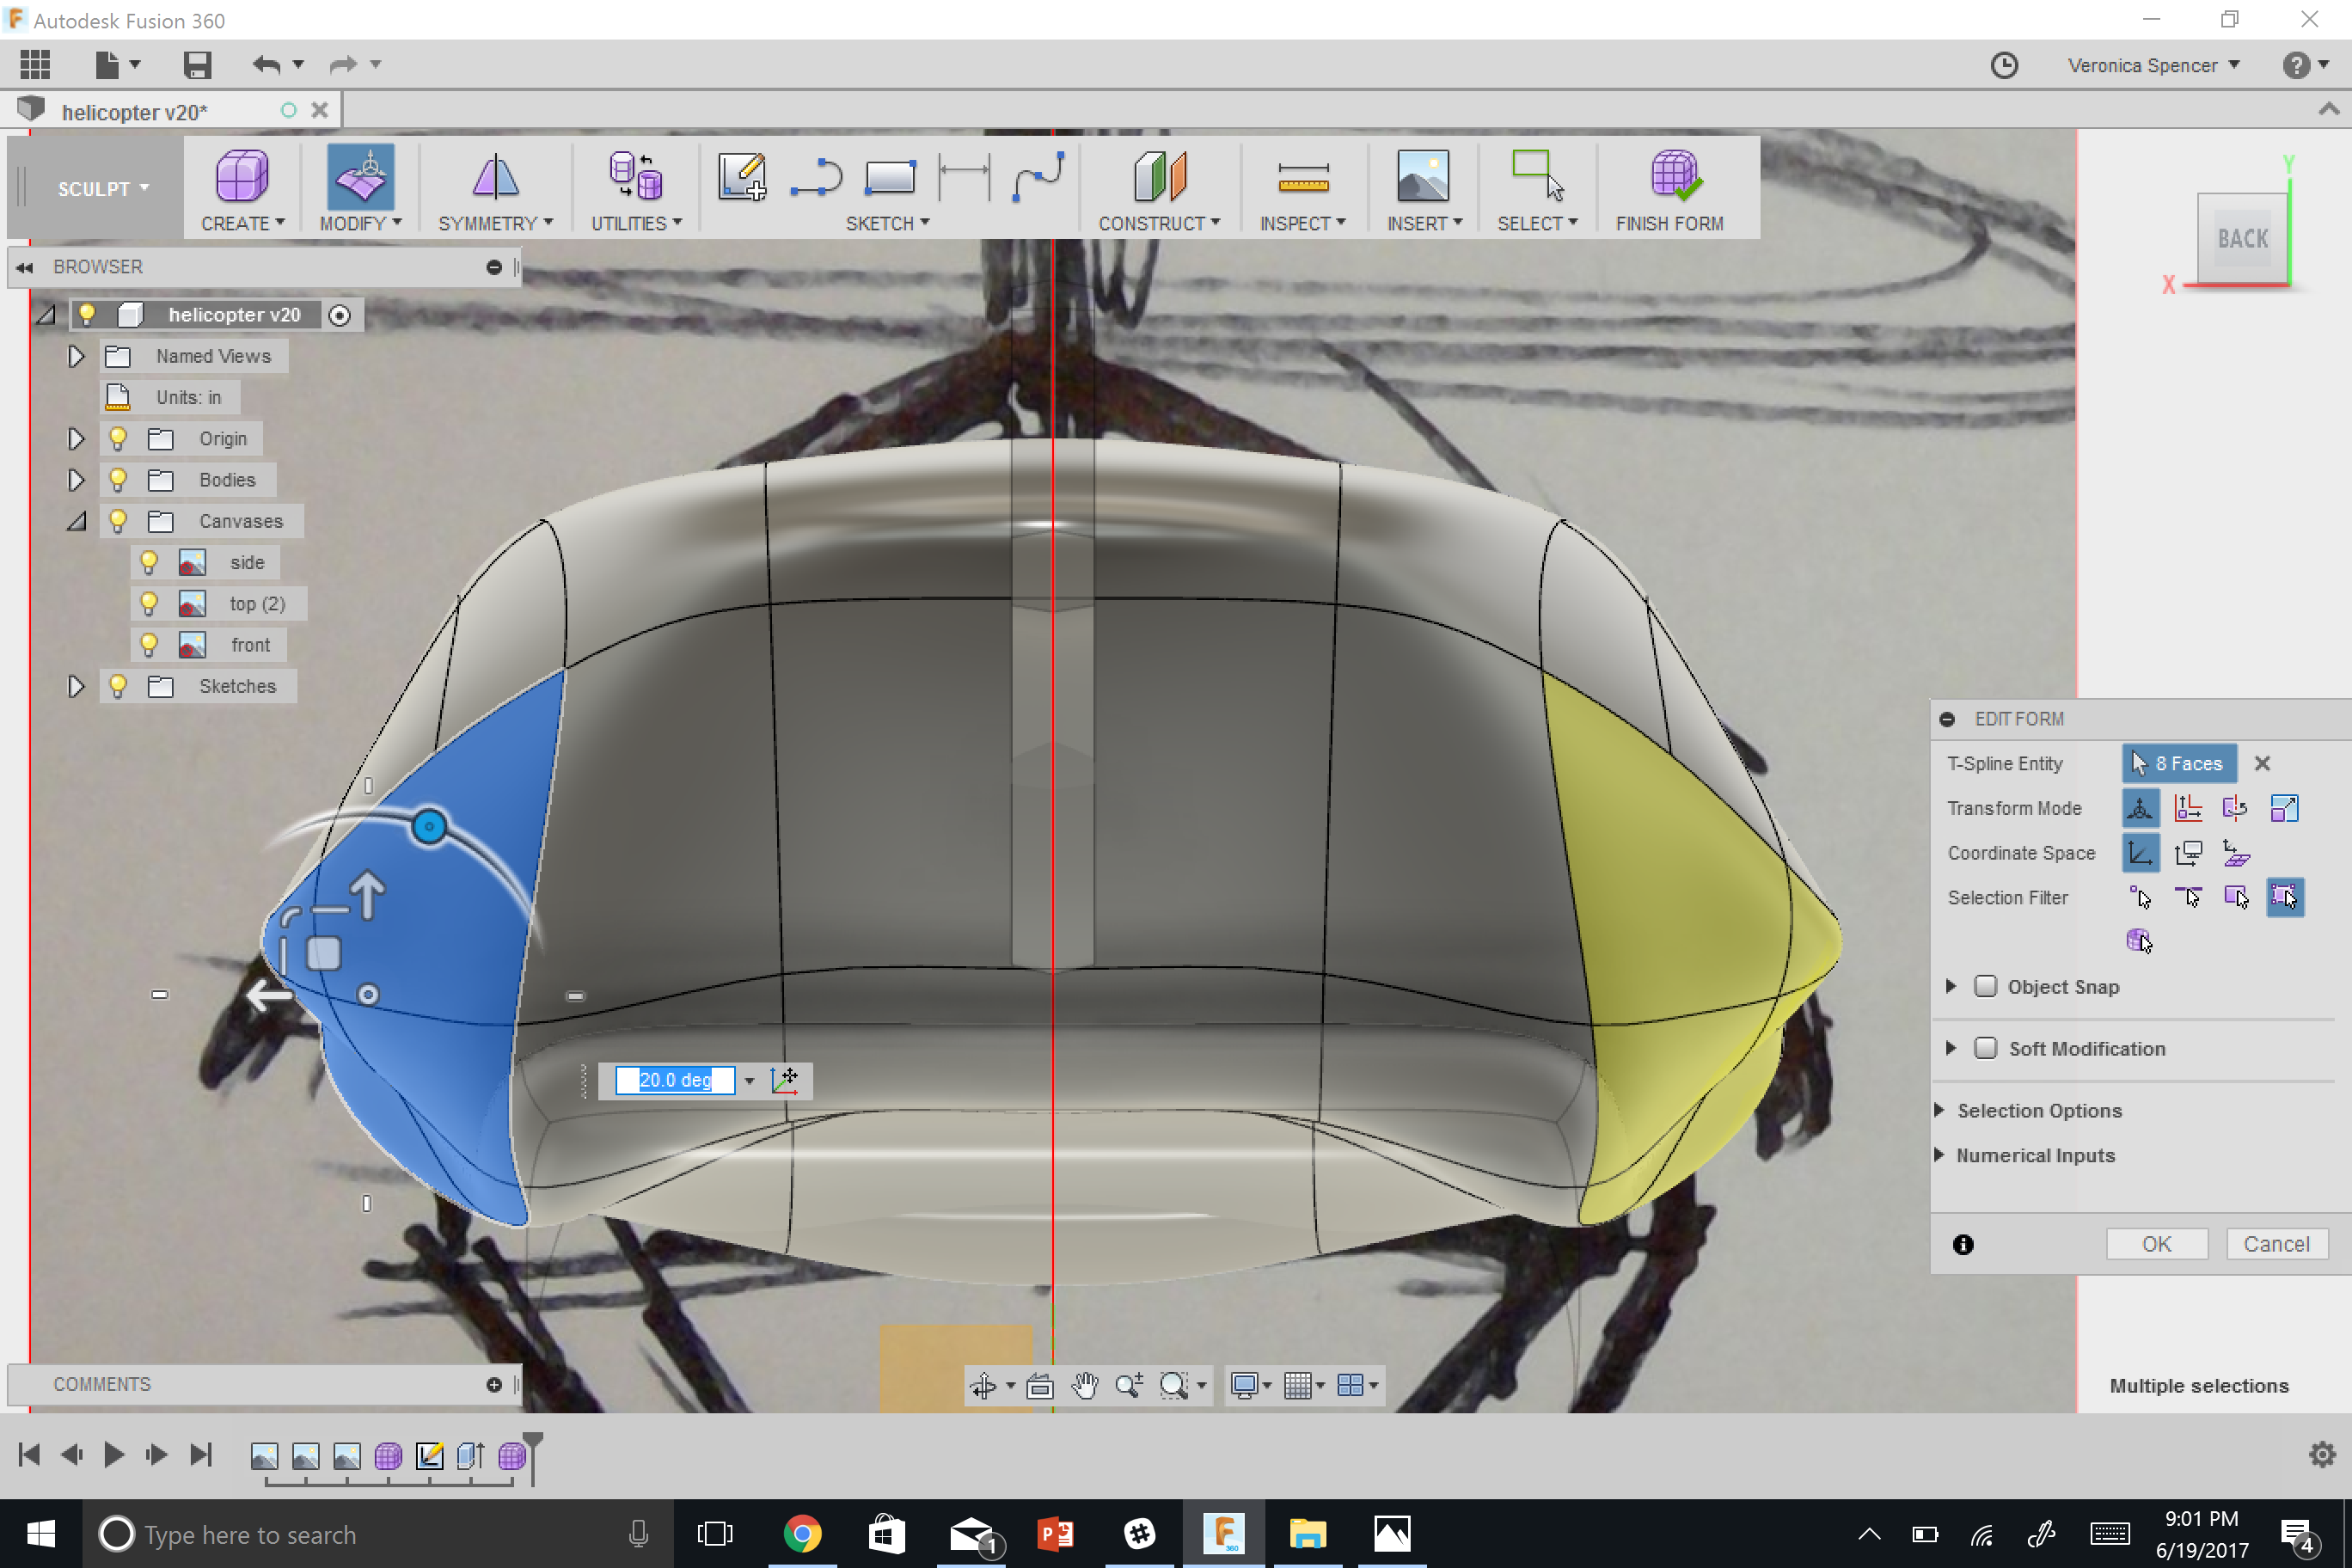Click the 8 Faces selection button
This screenshot has width=2352, height=1568.
2179,763
